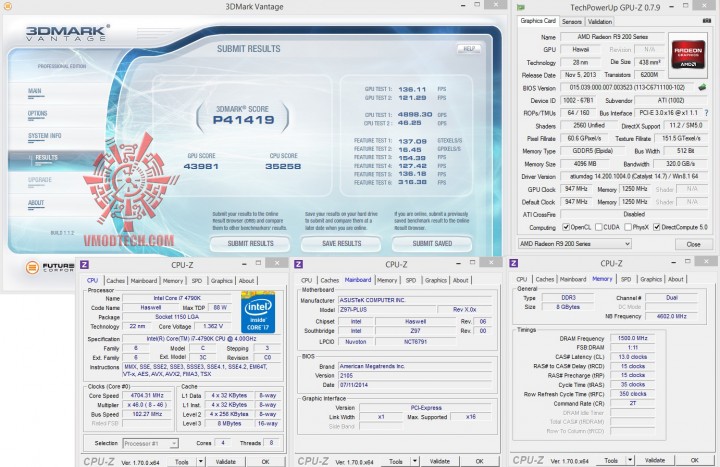Open About tab in CPU-Z CPU window
The width and height of the screenshot is (720, 467).
click(x=247, y=281)
